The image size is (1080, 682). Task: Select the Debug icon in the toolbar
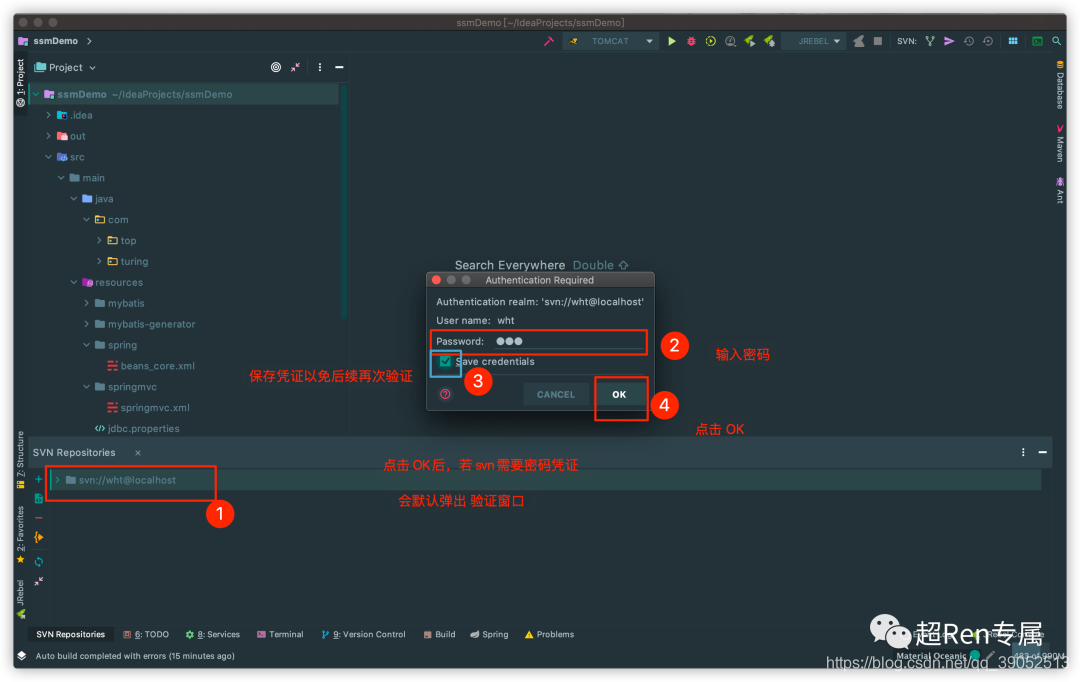pos(690,41)
